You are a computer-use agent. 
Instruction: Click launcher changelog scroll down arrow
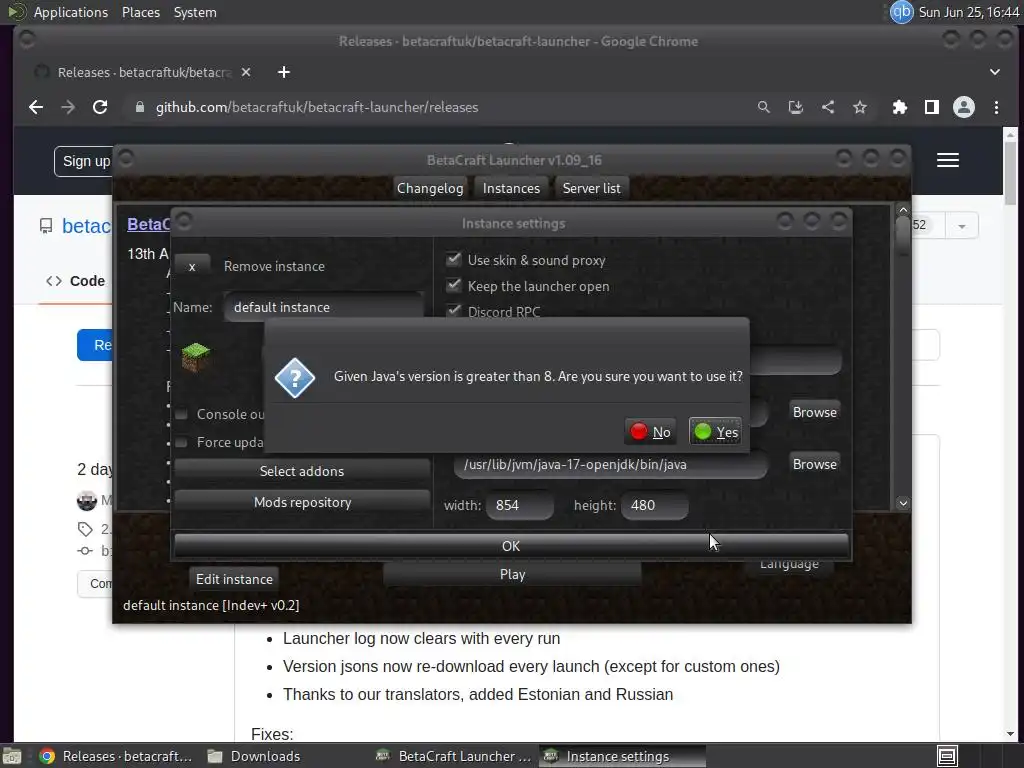coord(903,503)
